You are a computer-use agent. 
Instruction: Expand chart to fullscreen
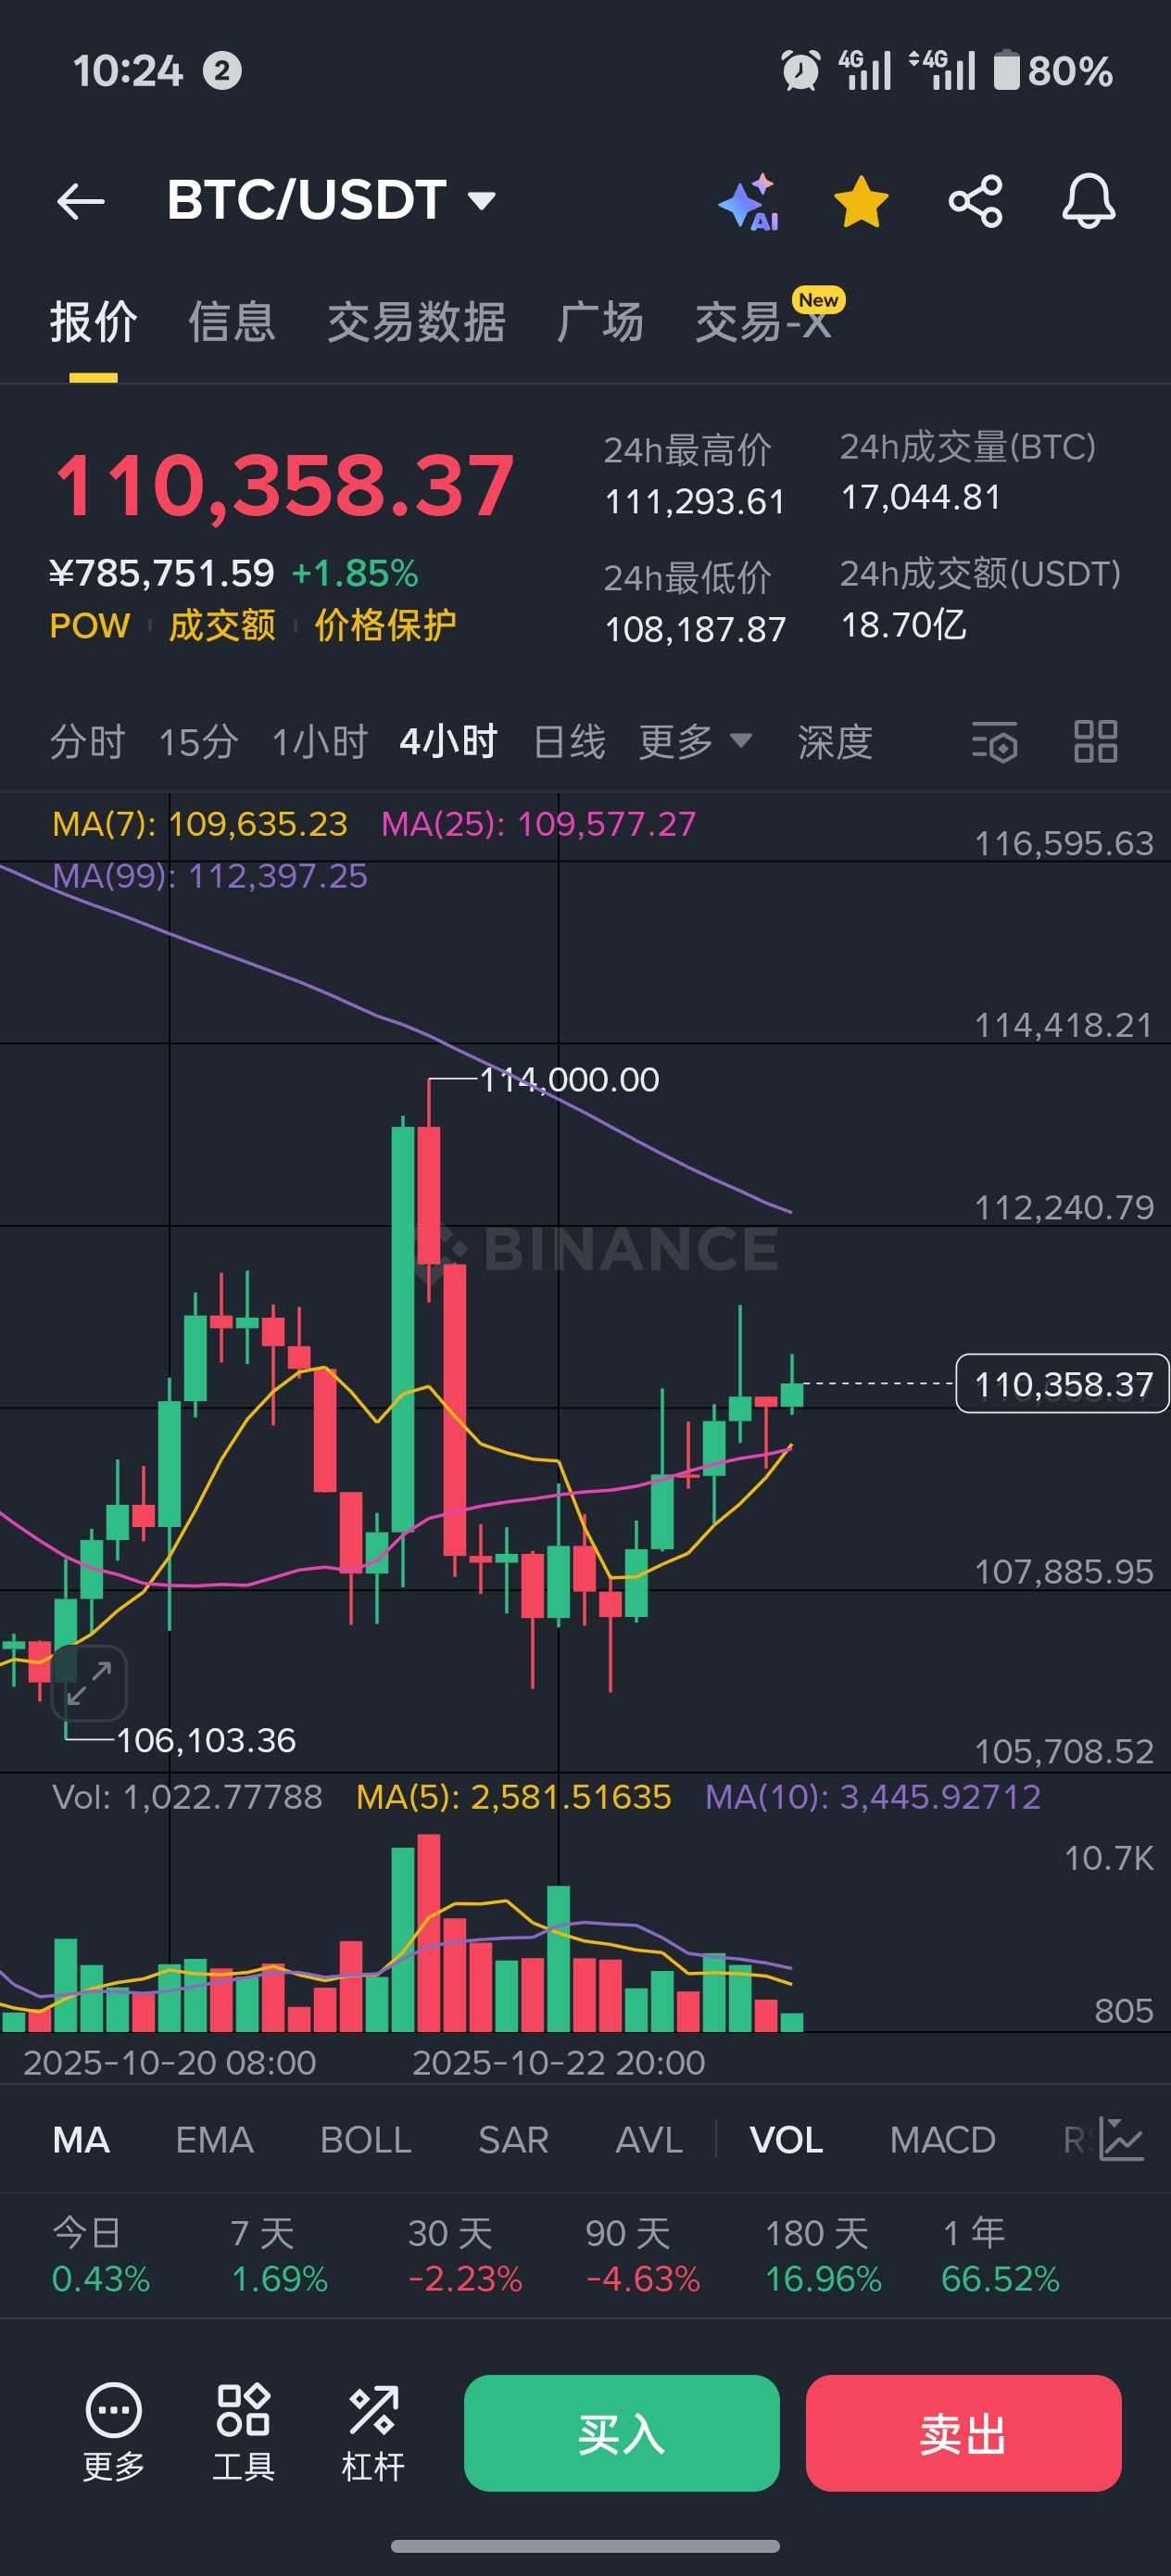pos(90,1683)
